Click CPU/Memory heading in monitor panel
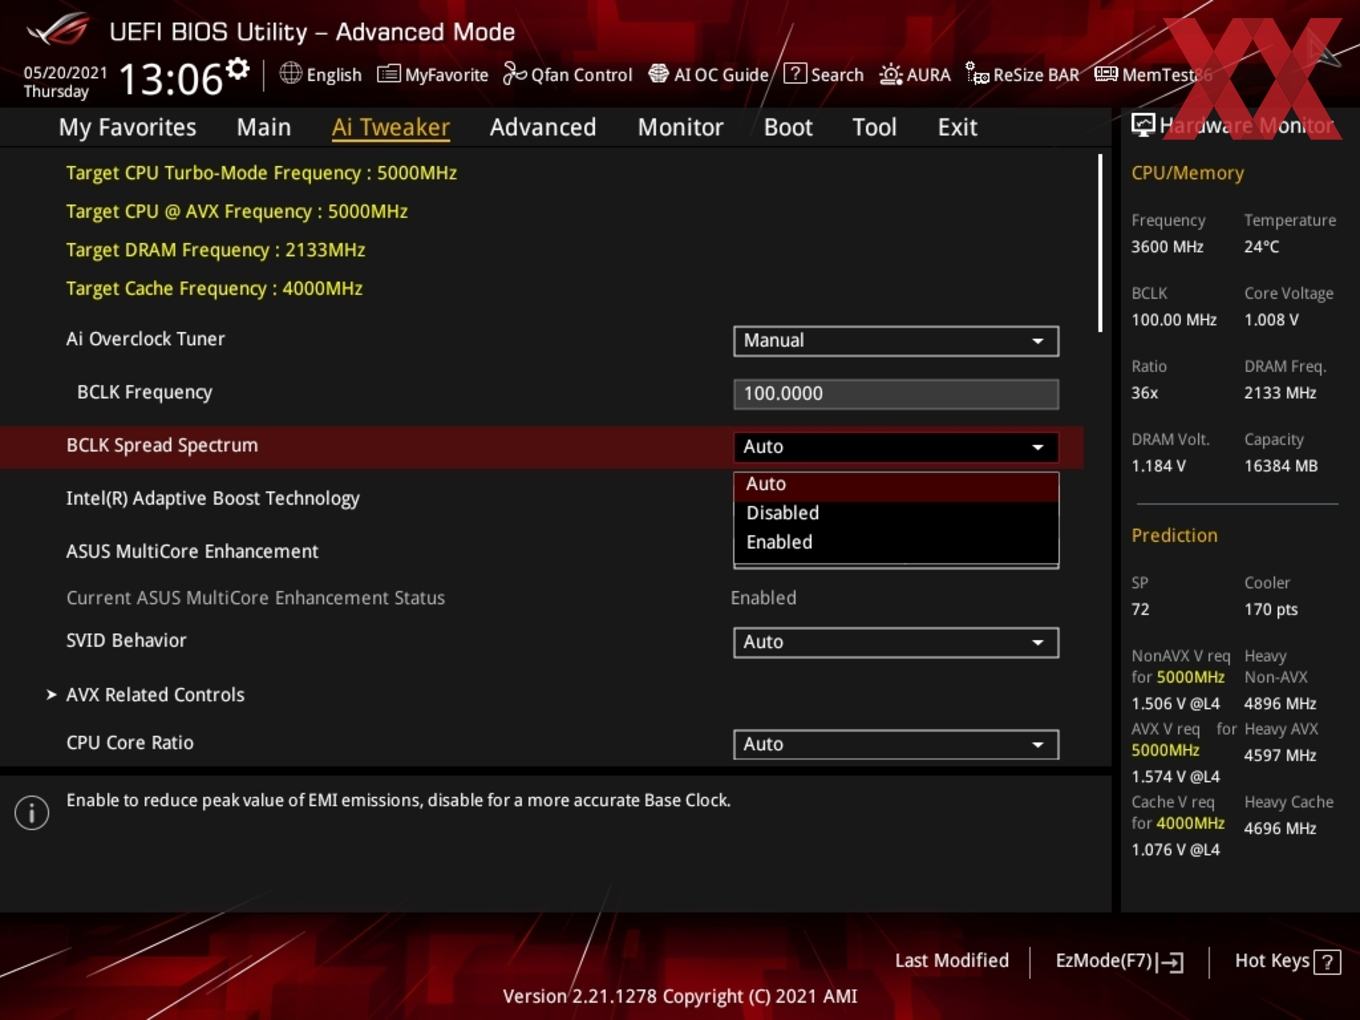The width and height of the screenshot is (1360, 1020). coord(1187,173)
